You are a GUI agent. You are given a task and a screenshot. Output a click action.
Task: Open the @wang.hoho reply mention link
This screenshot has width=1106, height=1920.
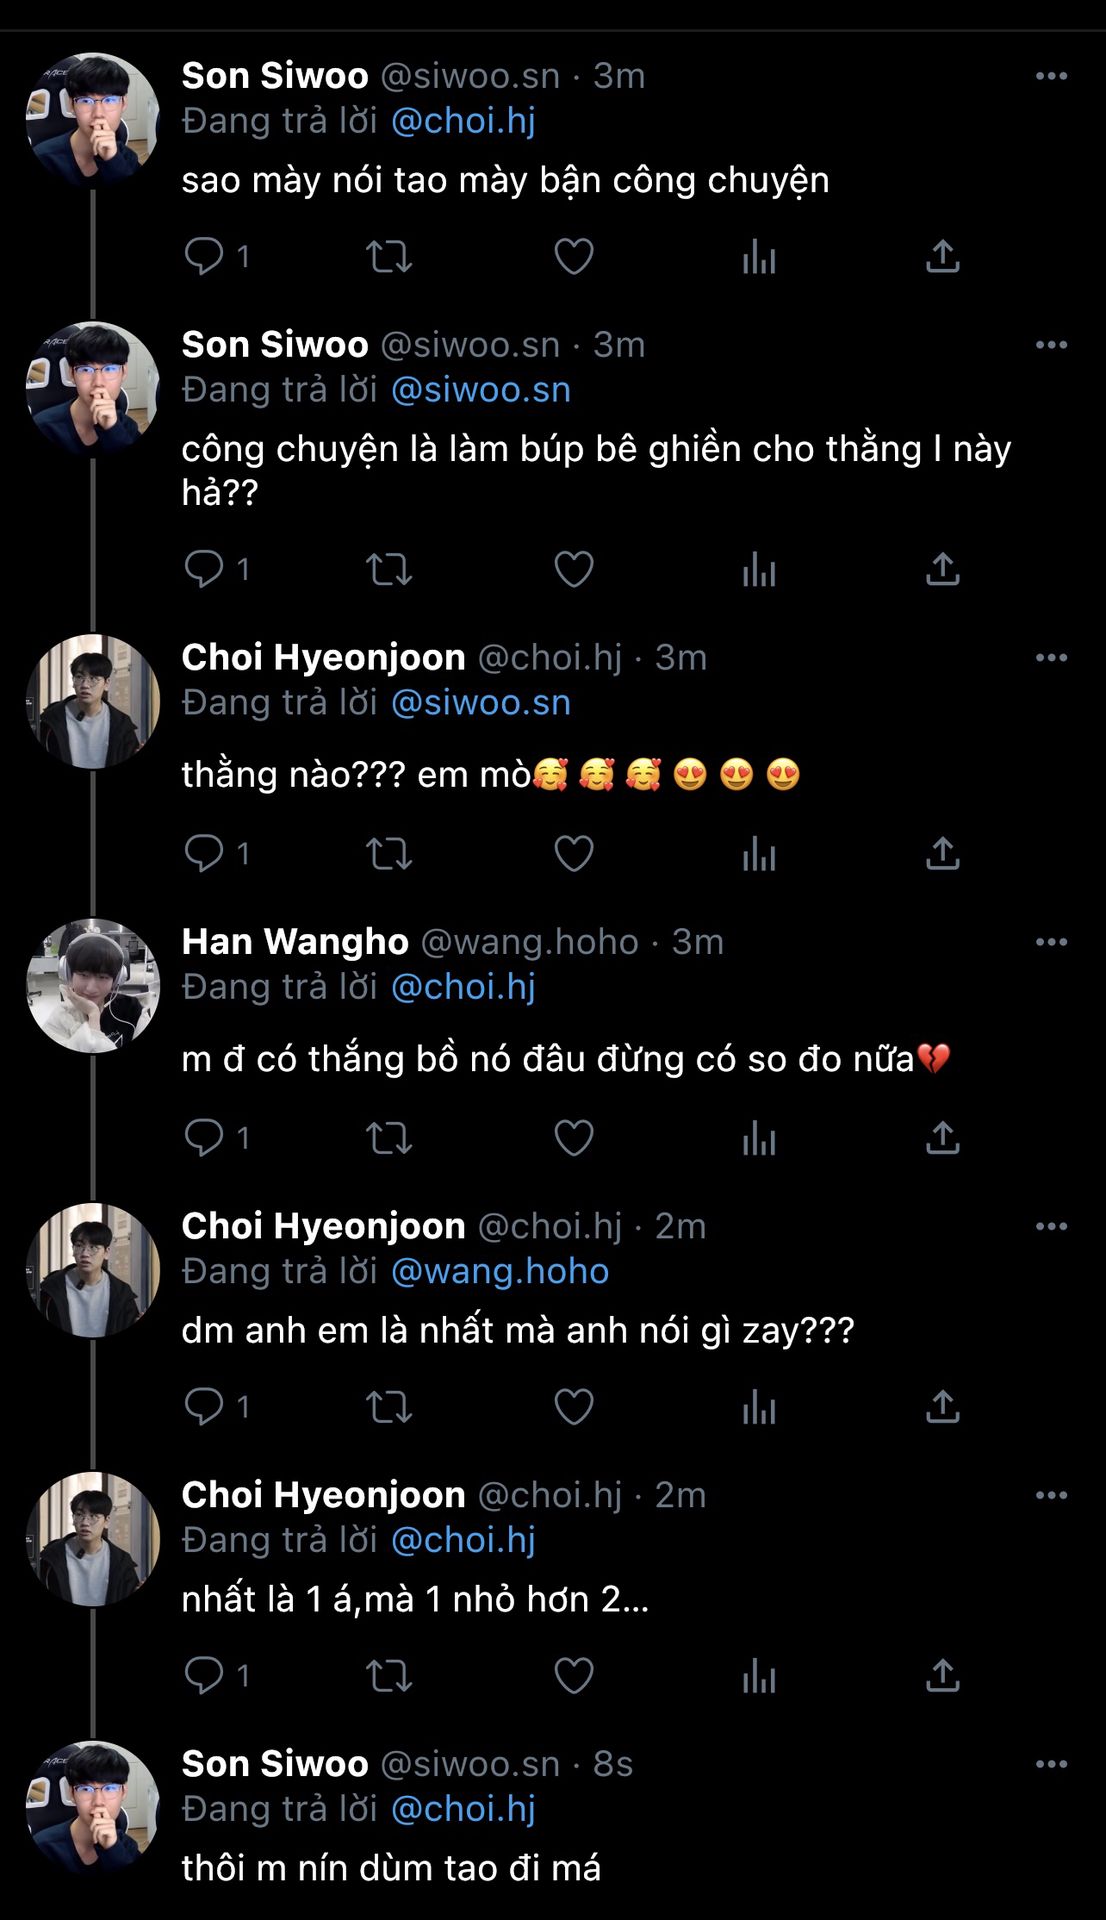click(499, 1271)
